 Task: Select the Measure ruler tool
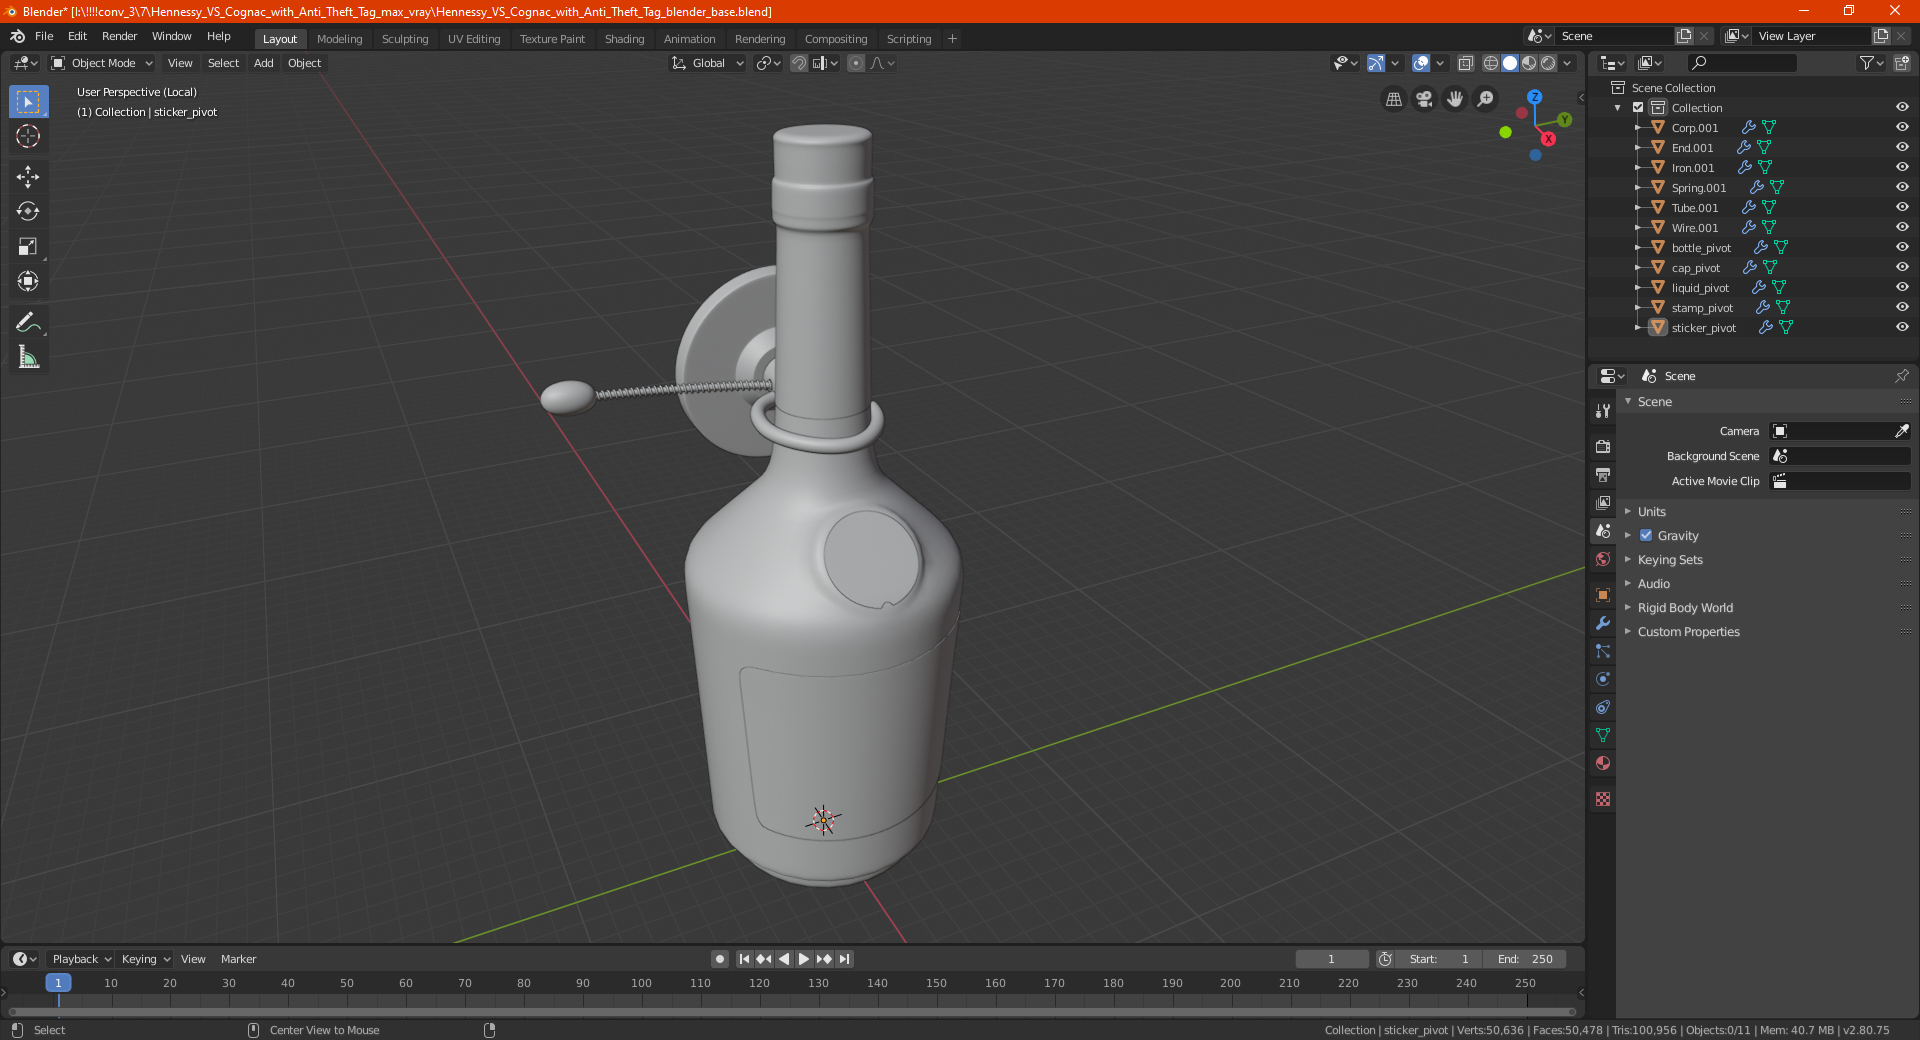tap(28, 357)
